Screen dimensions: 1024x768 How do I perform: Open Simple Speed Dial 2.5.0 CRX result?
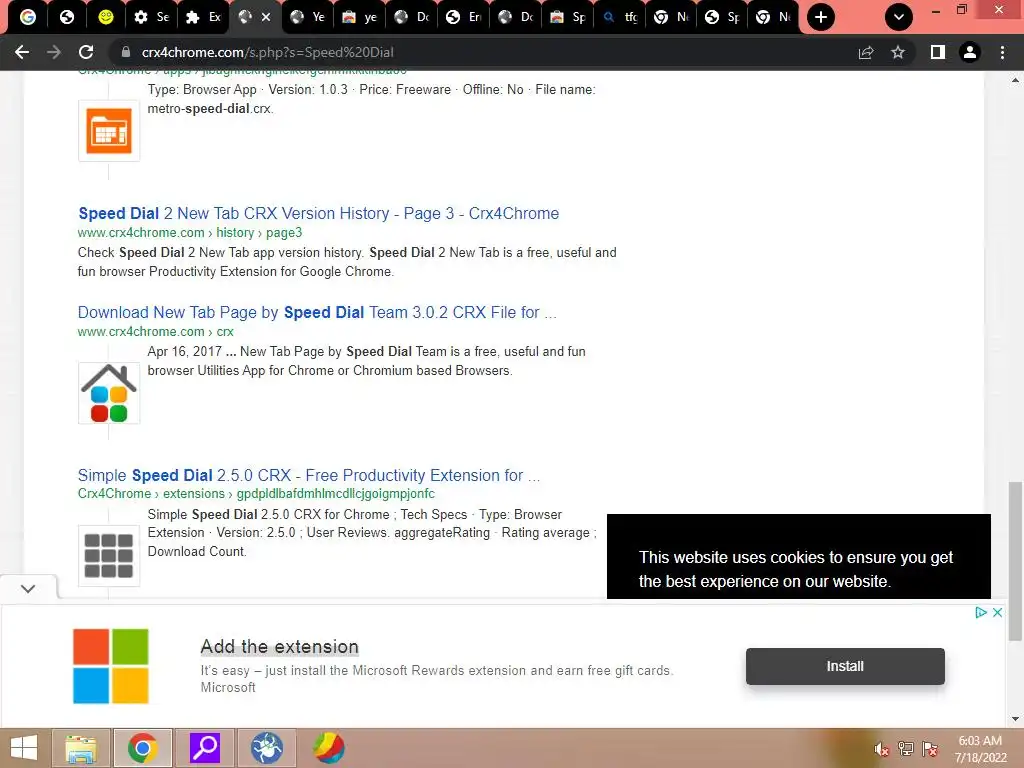point(309,475)
